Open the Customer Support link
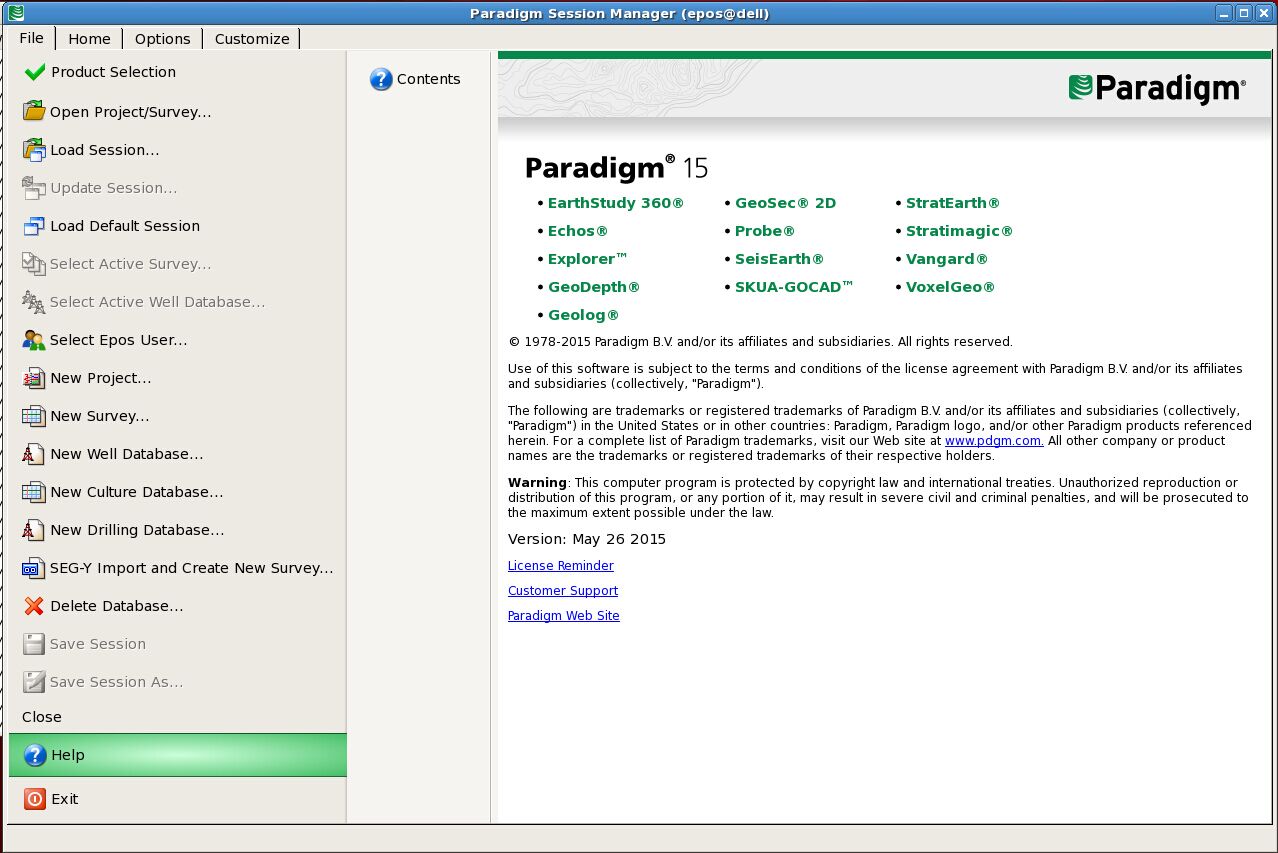The height and width of the screenshot is (853, 1278). point(563,591)
